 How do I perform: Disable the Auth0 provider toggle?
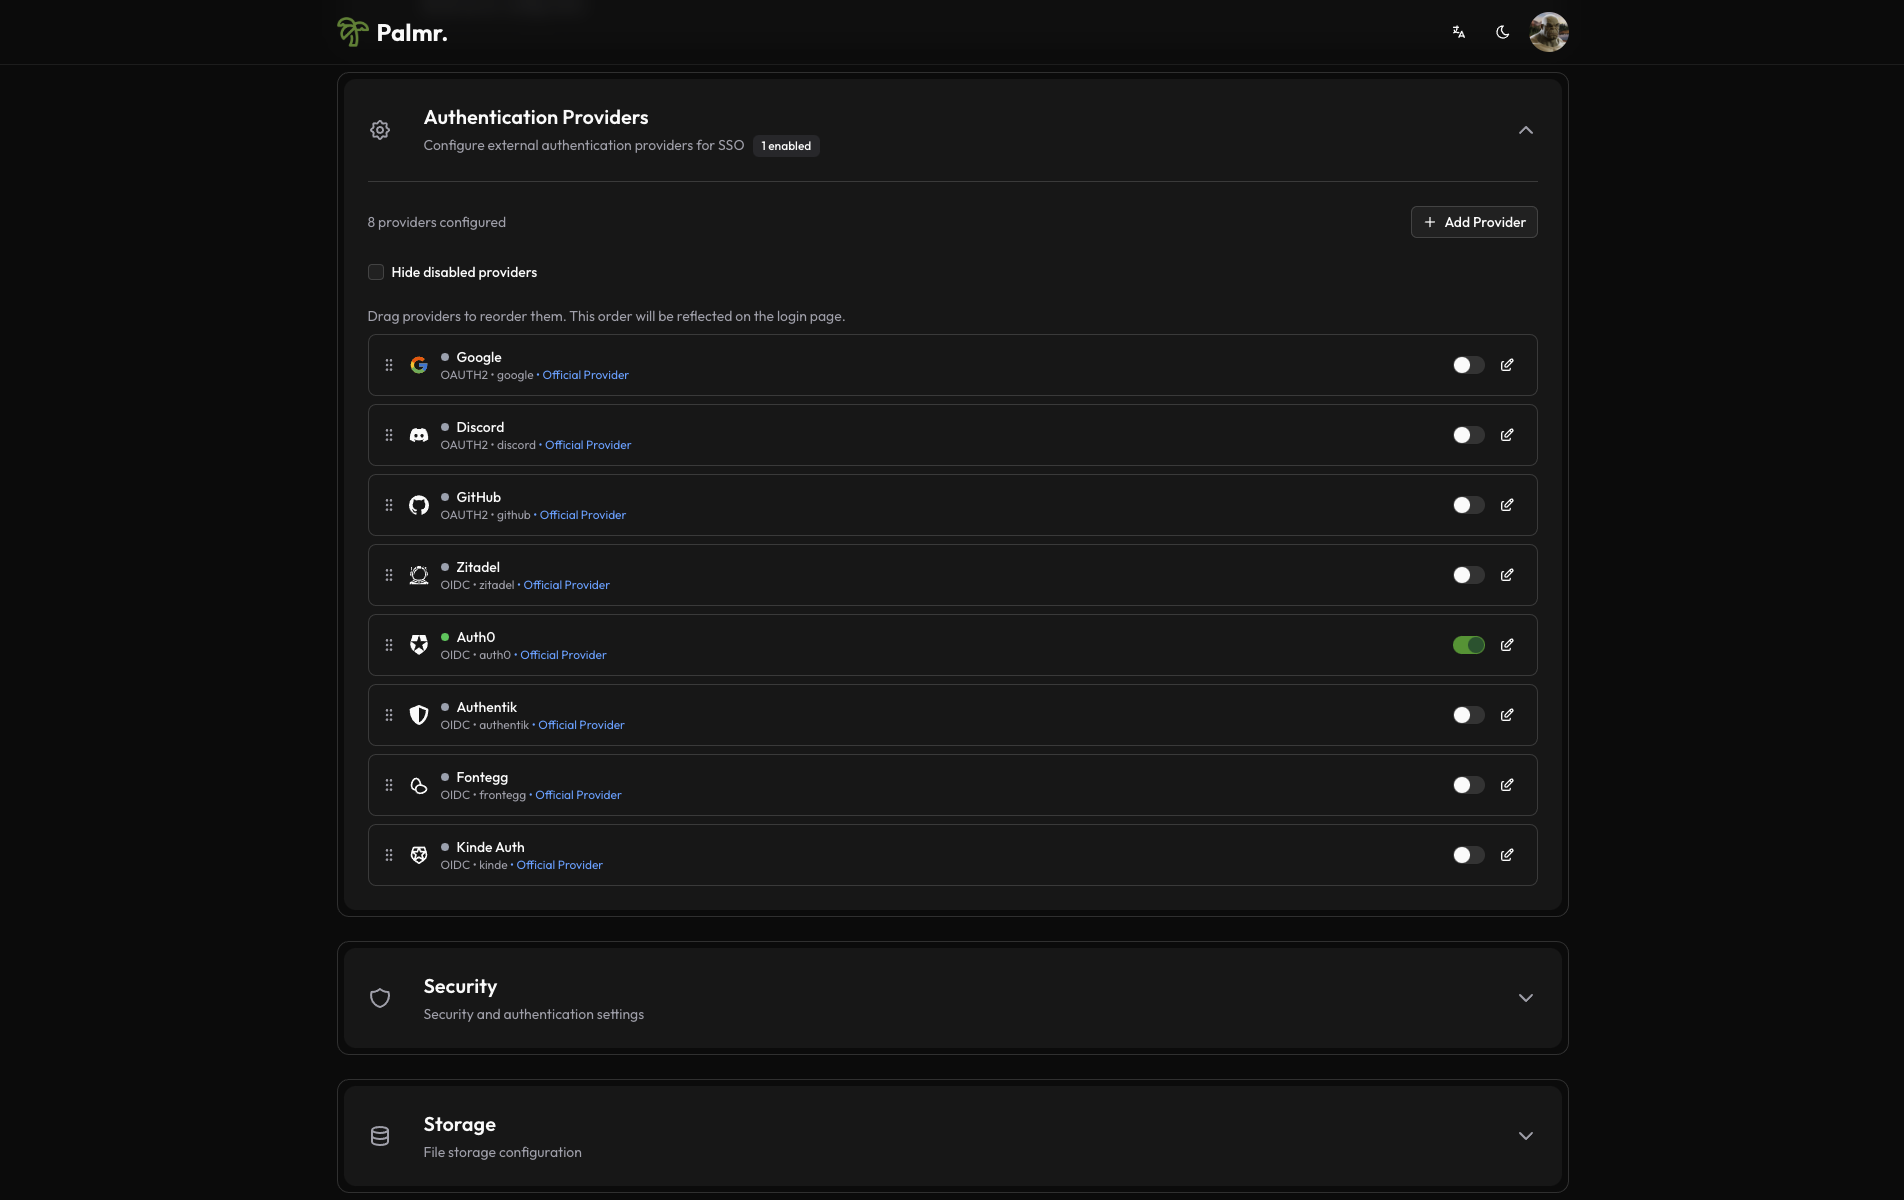click(1469, 645)
